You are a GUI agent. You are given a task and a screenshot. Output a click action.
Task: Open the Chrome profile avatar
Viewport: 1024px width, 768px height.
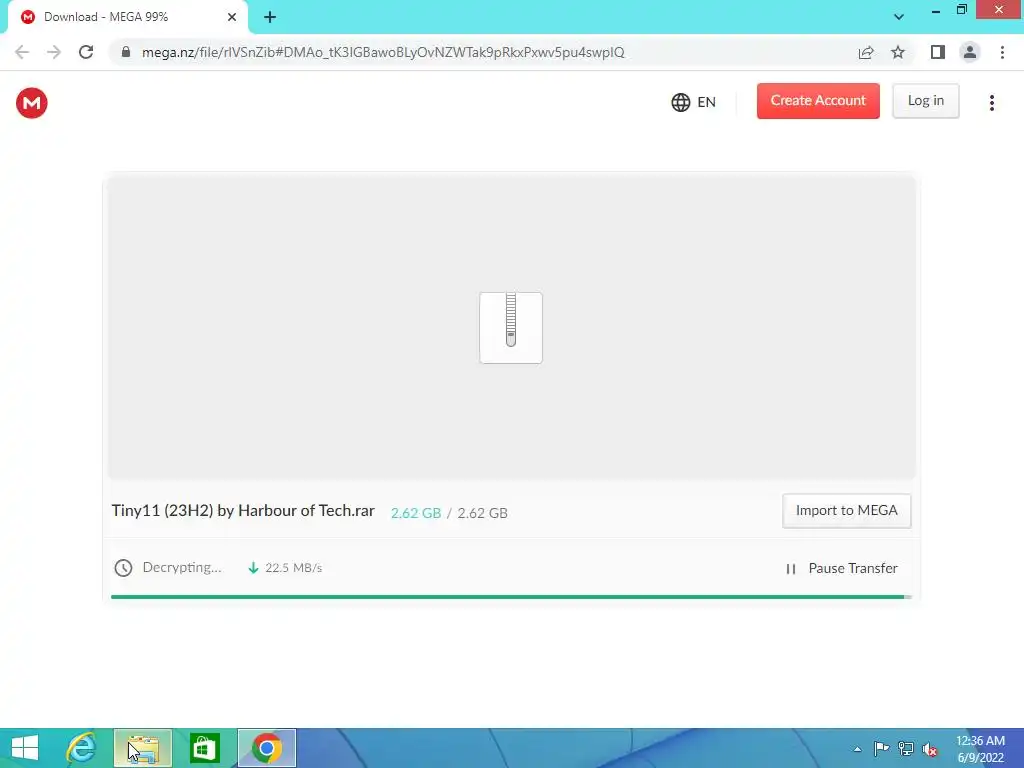[970, 52]
